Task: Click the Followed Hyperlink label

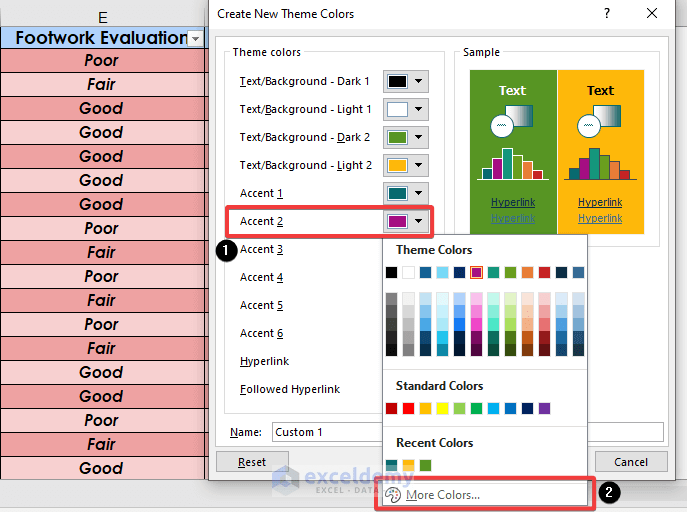Action: (x=290, y=389)
